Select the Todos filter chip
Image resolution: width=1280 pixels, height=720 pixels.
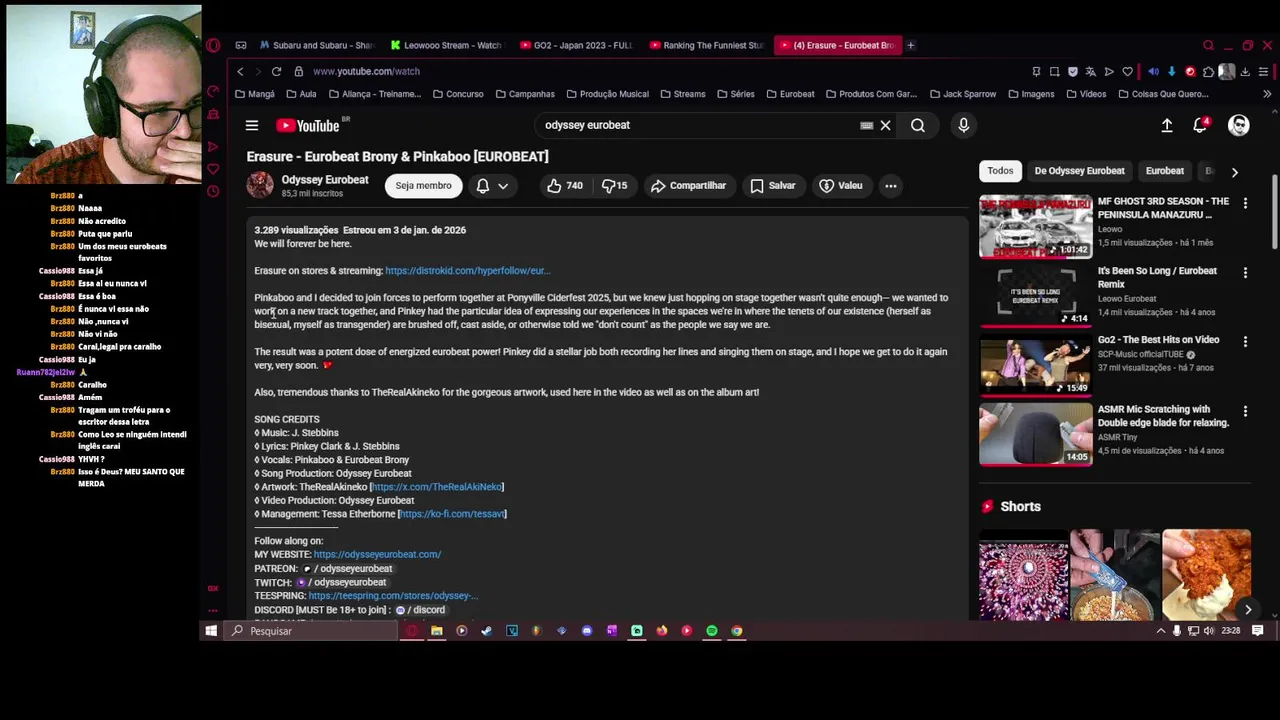tap(1000, 171)
